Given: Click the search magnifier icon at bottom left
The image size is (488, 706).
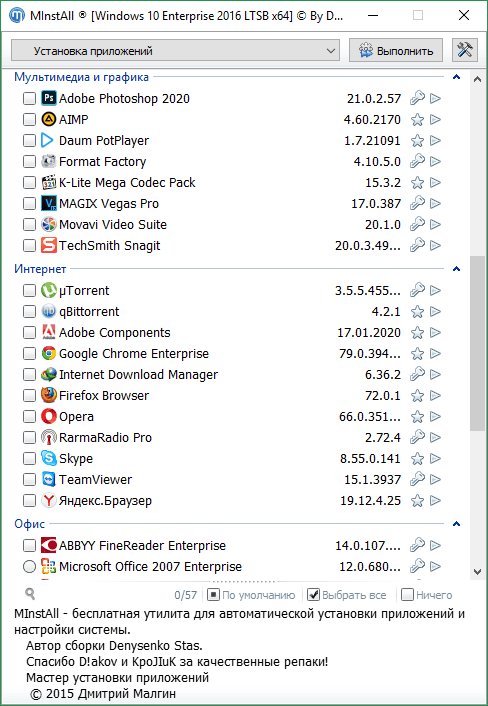Looking at the screenshot, I should click(30, 594).
